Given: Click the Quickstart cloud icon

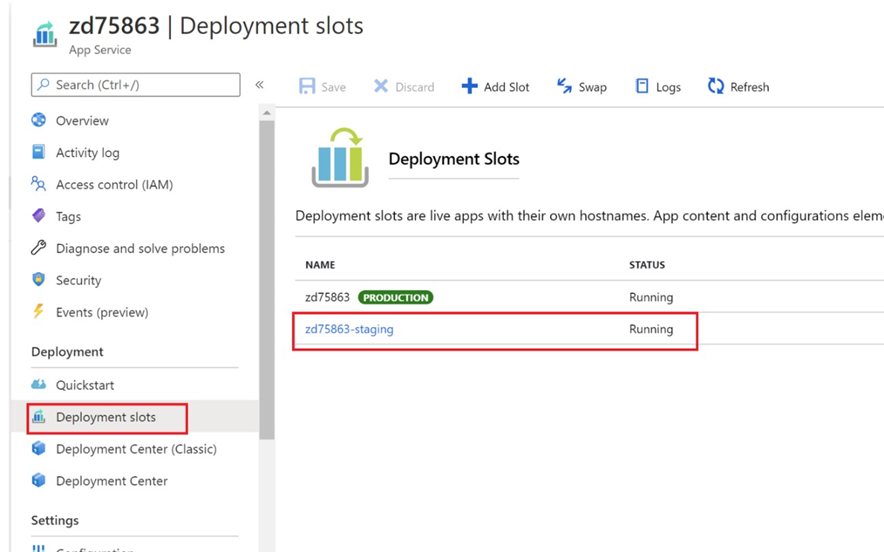Looking at the screenshot, I should pyautogui.click(x=39, y=385).
